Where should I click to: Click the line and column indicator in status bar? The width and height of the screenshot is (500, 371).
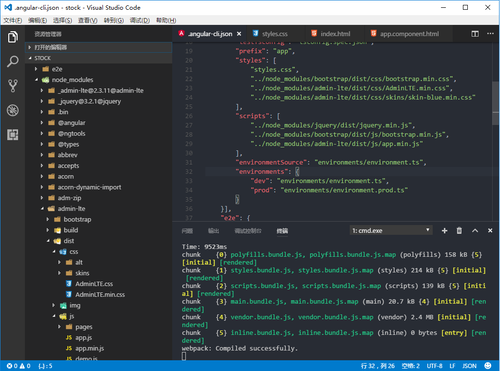click(378, 366)
